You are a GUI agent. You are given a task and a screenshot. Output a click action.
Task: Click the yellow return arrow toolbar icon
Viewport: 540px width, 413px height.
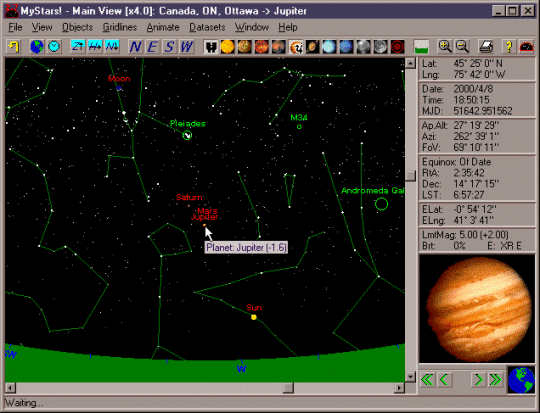click(14, 47)
